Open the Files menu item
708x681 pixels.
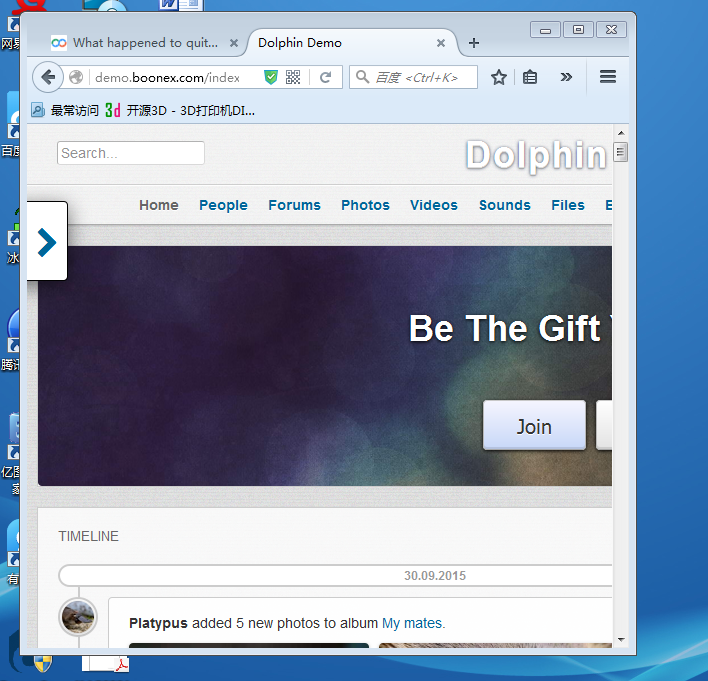(568, 205)
